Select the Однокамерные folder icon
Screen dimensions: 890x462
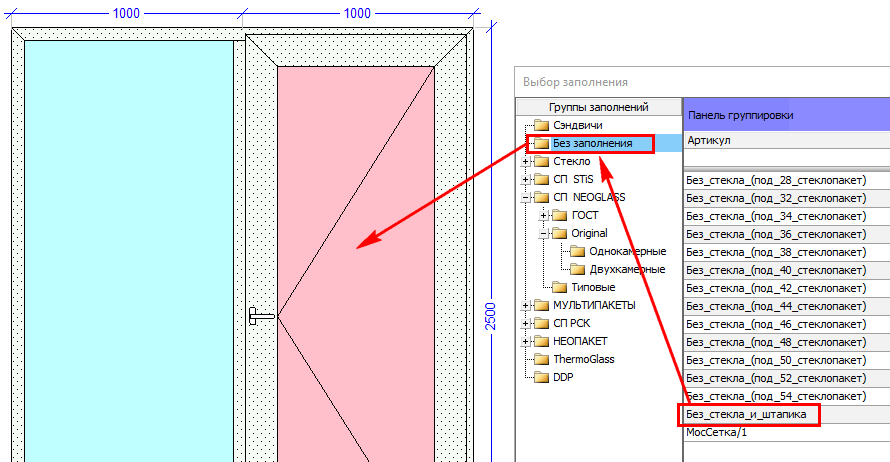(x=577, y=251)
